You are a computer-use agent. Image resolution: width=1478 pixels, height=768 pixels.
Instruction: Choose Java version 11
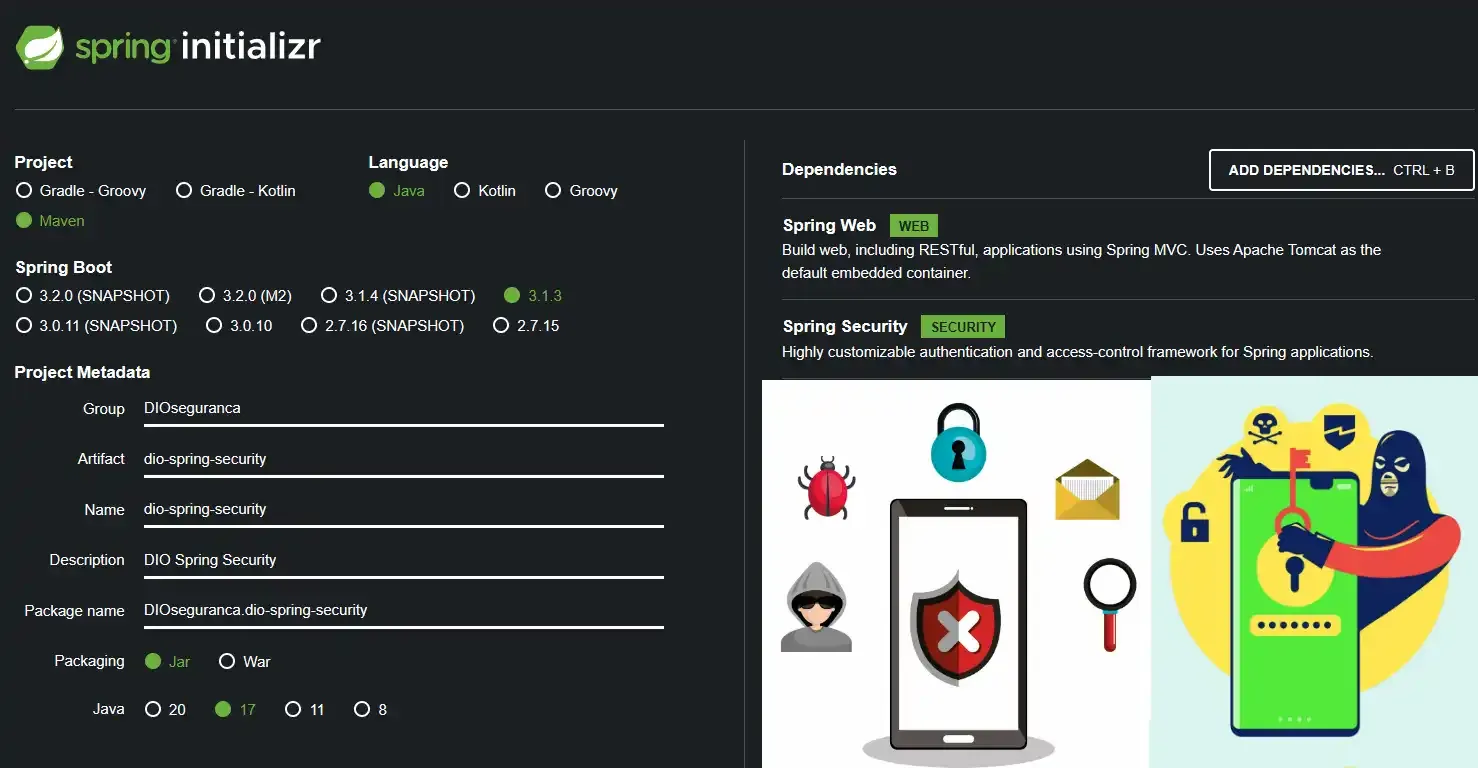pos(305,710)
